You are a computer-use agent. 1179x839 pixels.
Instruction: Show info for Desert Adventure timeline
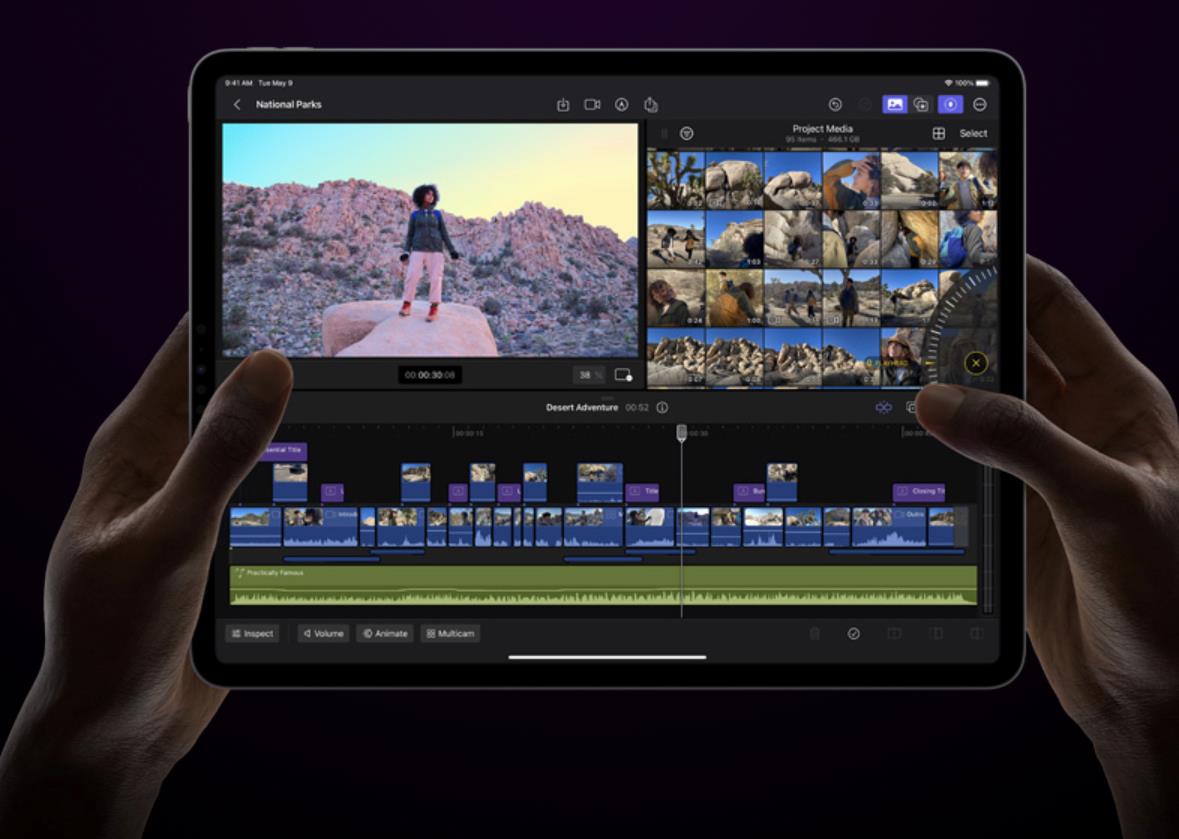click(x=662, y=408)
